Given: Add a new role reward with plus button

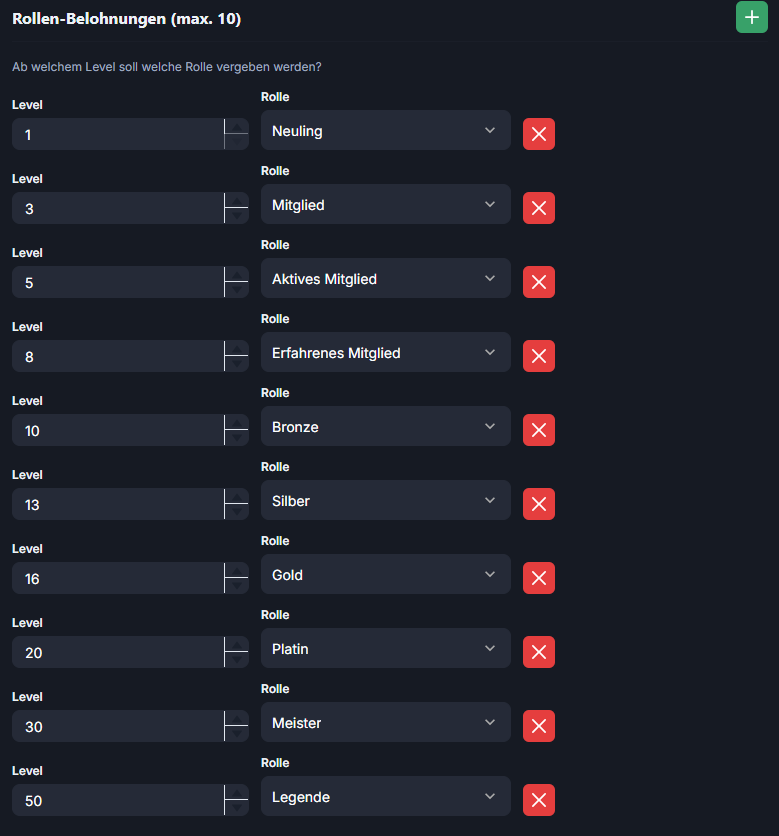Looking at the screenshot, I should (751, 17).
